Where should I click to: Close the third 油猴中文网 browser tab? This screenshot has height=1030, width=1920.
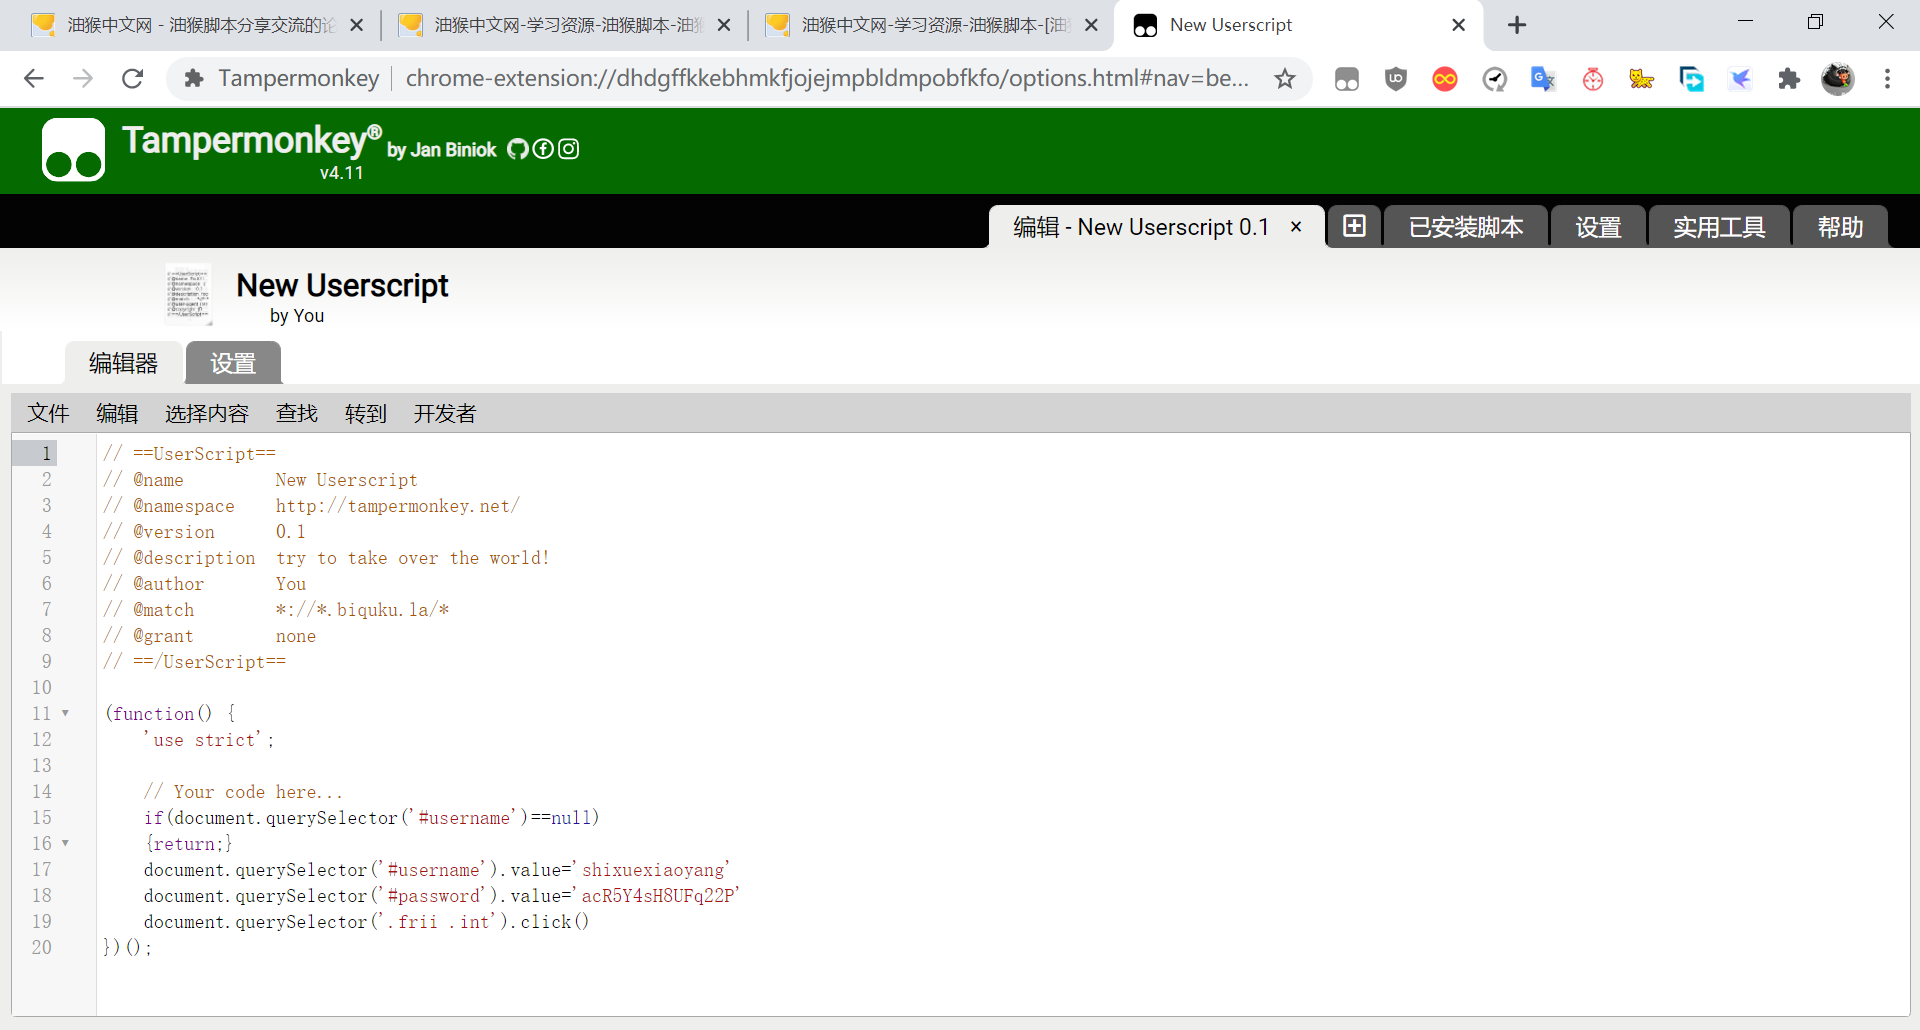point(1091,25)
